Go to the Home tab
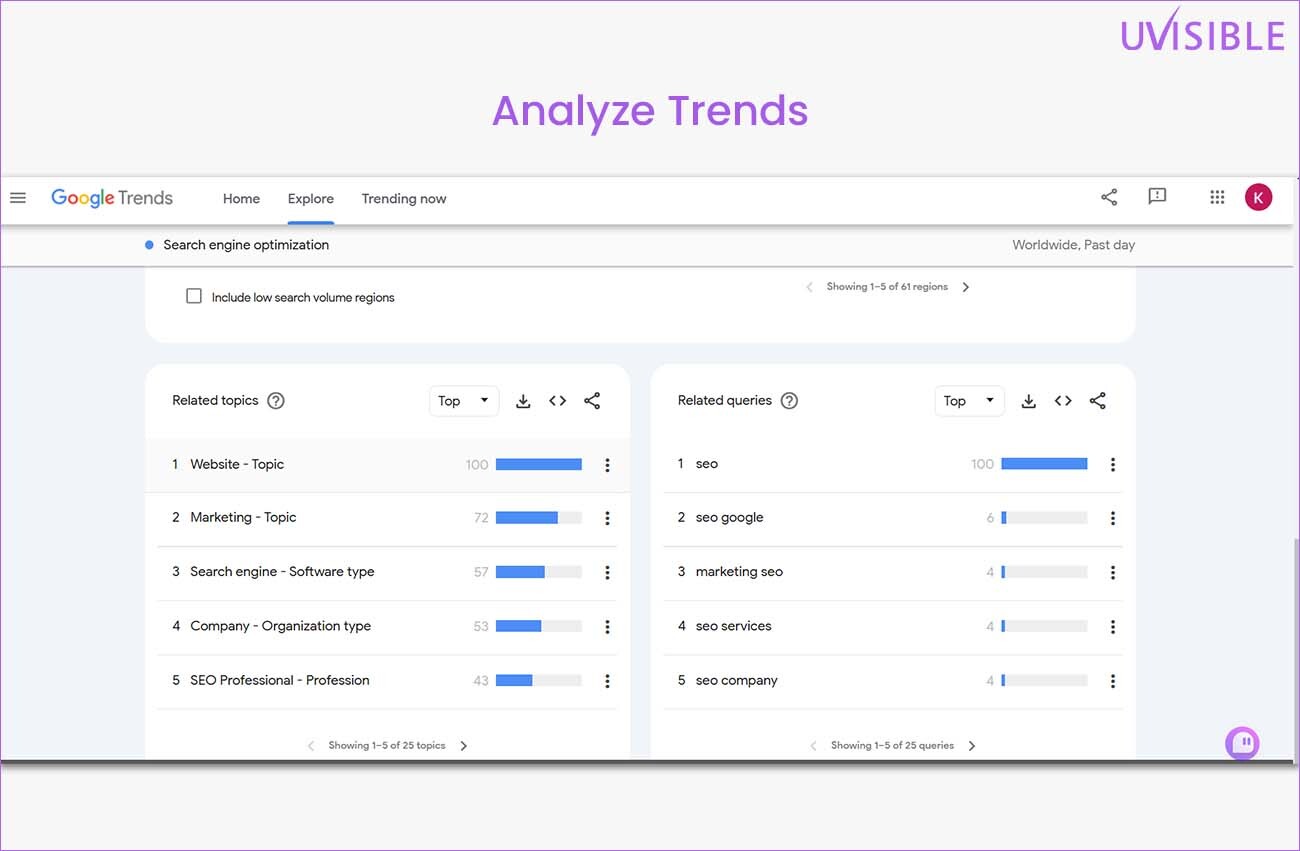This screenshot has height=851, width=1300. [241, 199]
